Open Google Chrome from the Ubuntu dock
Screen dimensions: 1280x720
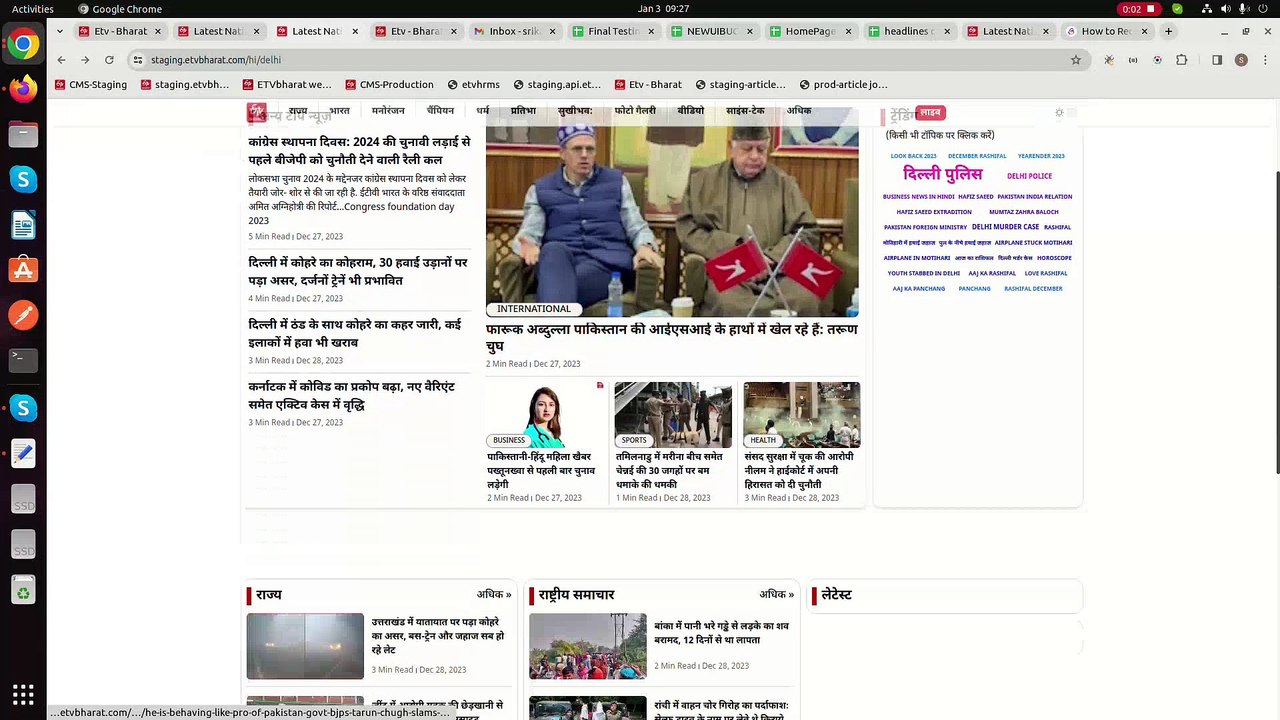23,44
